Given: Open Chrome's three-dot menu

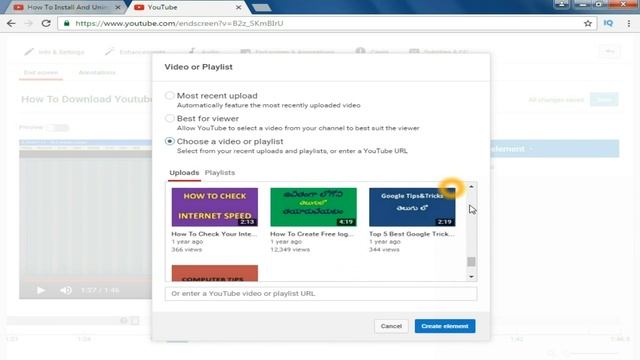Looking at the screenshot, I should point(629,23).
